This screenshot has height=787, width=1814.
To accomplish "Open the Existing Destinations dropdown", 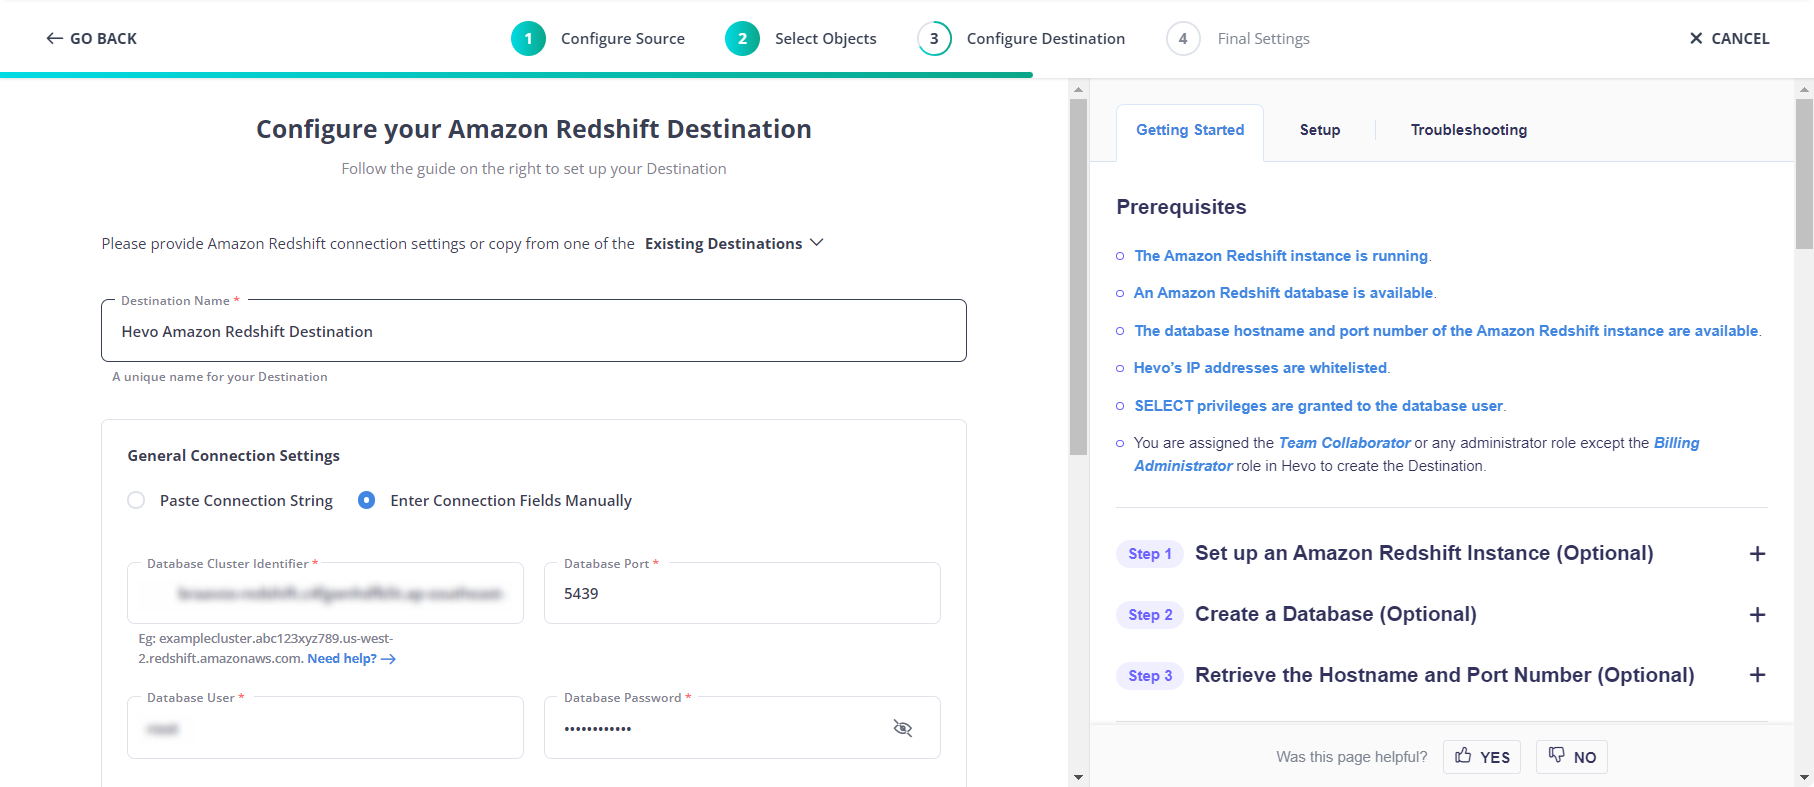I will (x=734, y=243).
